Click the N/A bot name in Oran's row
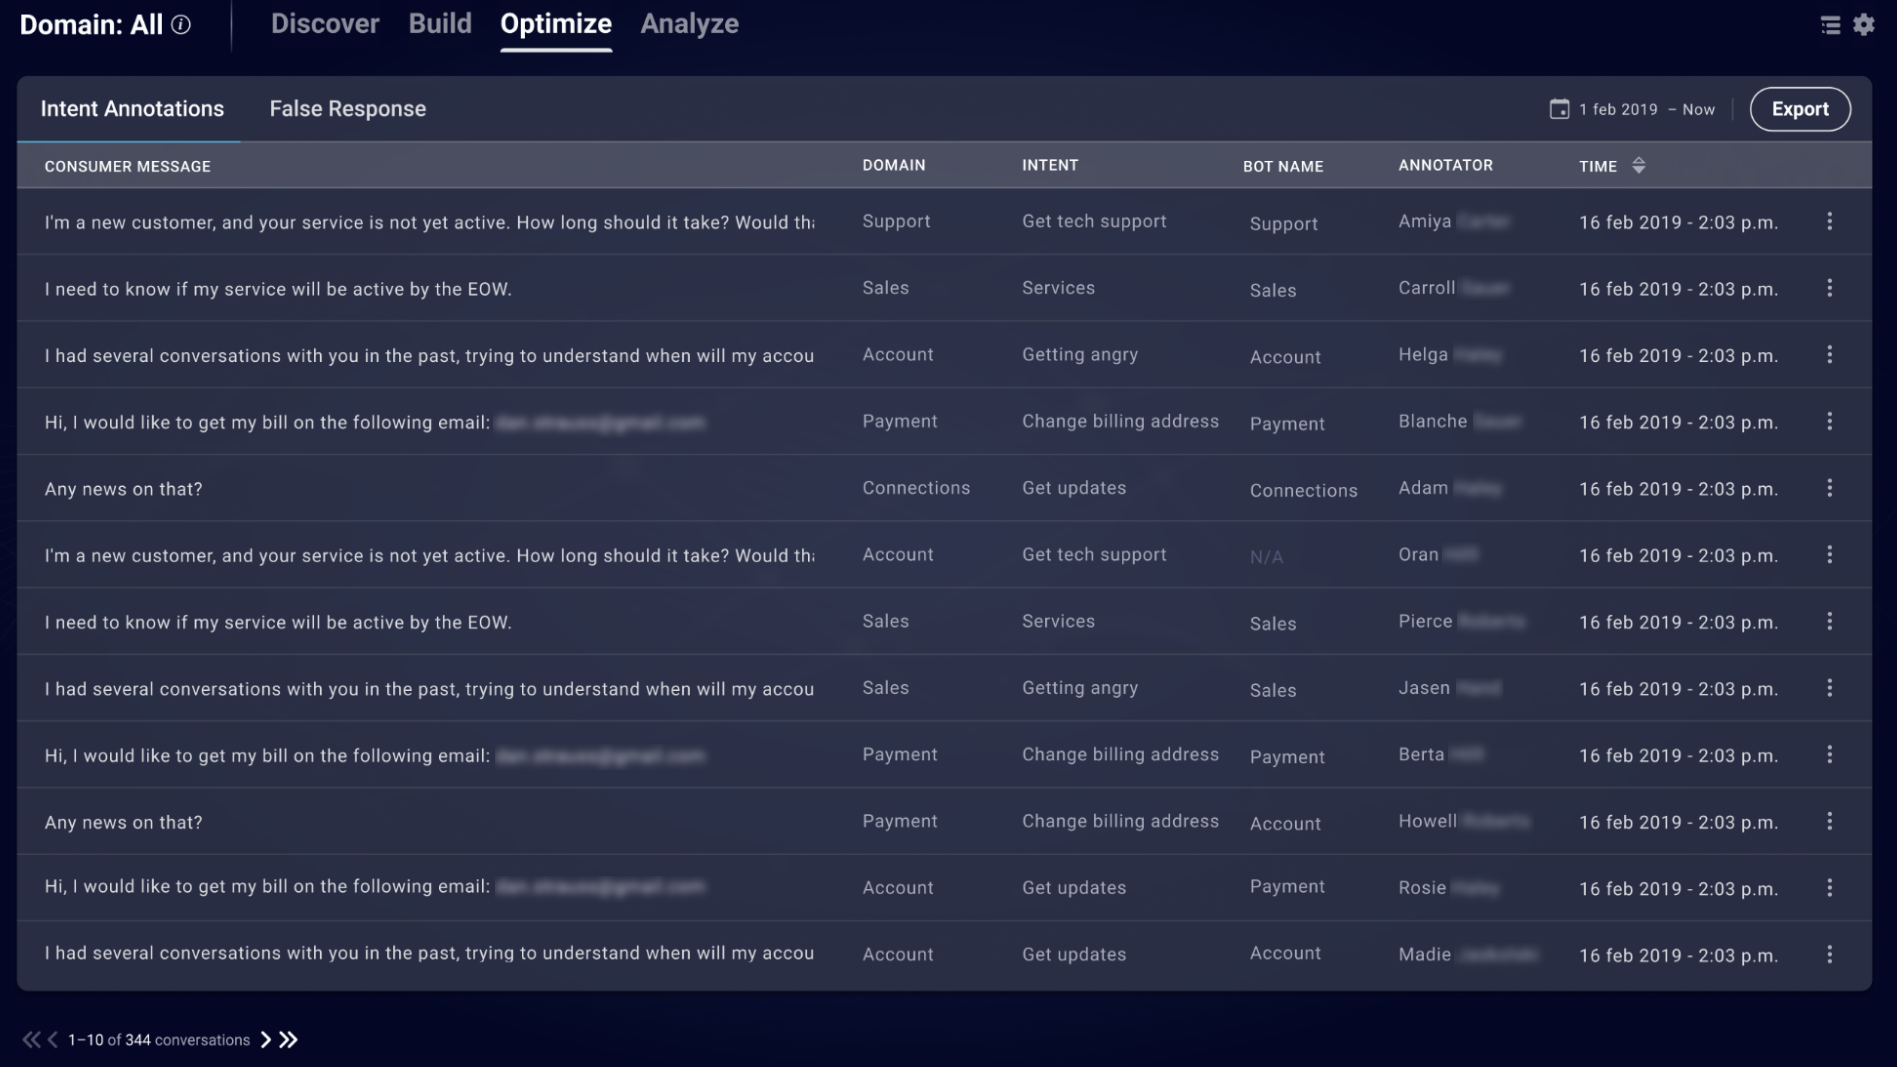Viewport: 1897px width, 1067px height. [x=1266, y=557]
